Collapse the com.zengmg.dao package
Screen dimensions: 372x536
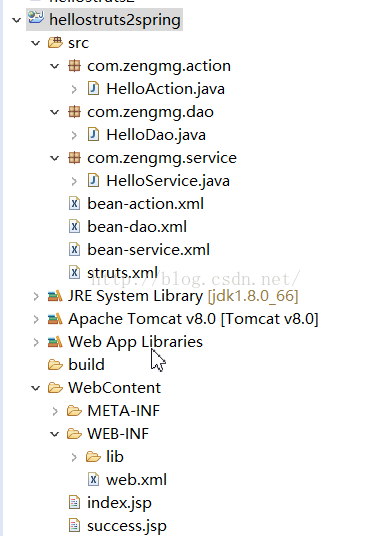pyautogui.click(x=55, y=112)
